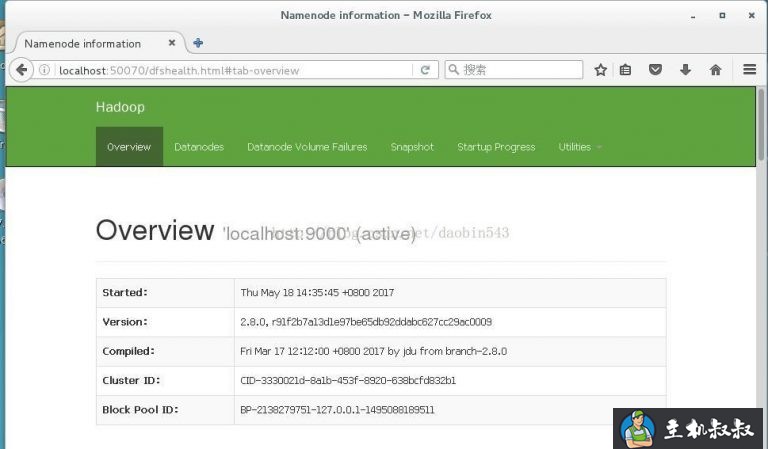
Task: Show site information via the info icon
Action: point(45,70)
